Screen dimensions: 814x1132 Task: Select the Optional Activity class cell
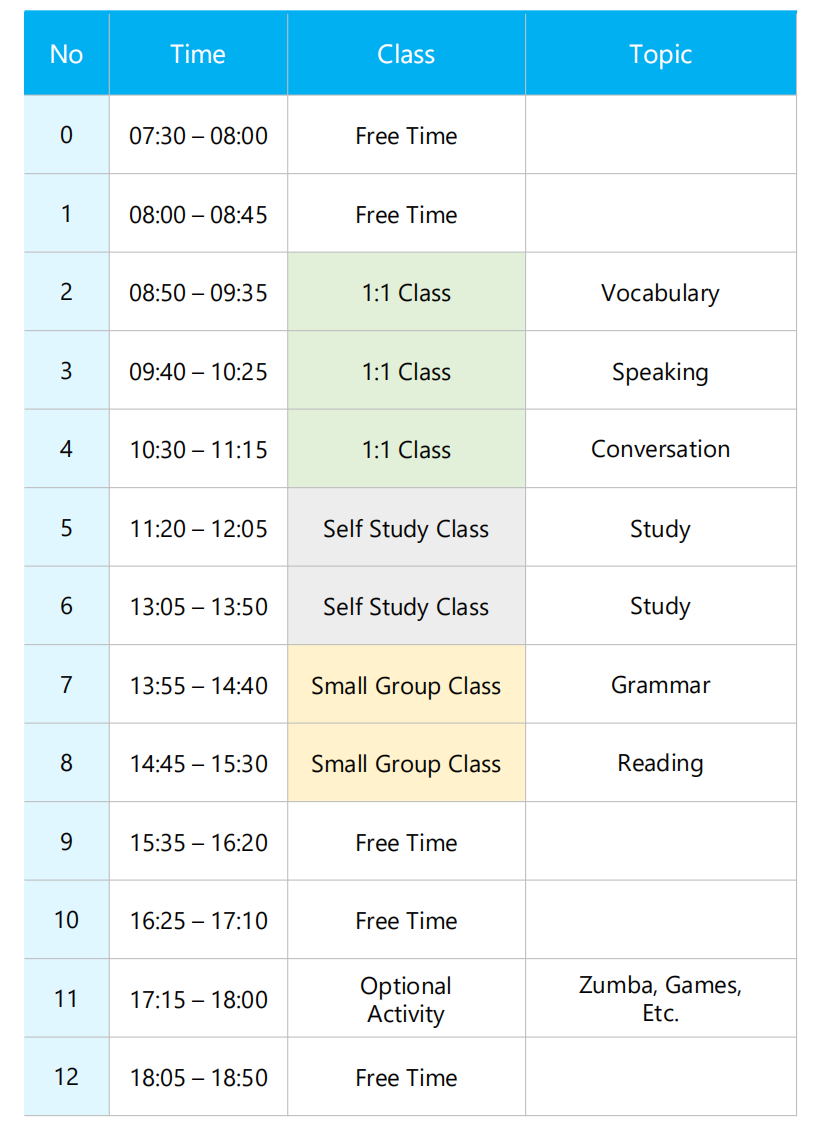click(406, 999)
